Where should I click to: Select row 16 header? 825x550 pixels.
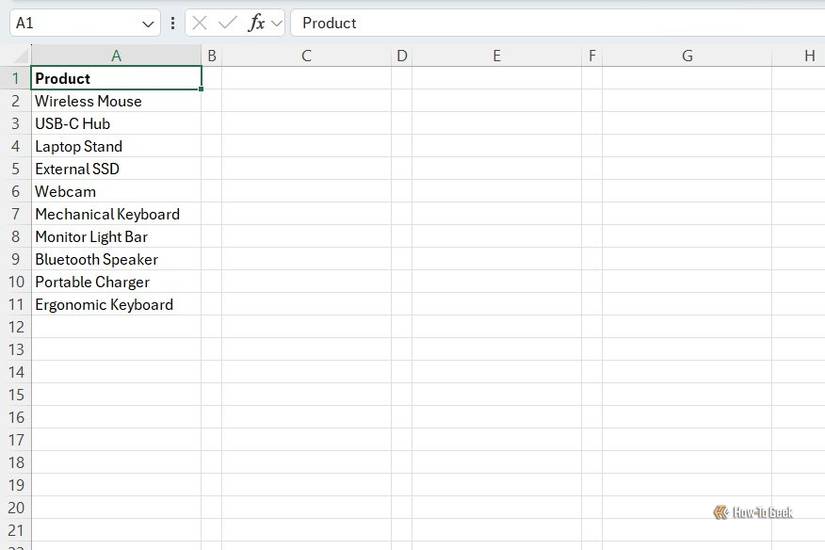[x=16, y=417]
